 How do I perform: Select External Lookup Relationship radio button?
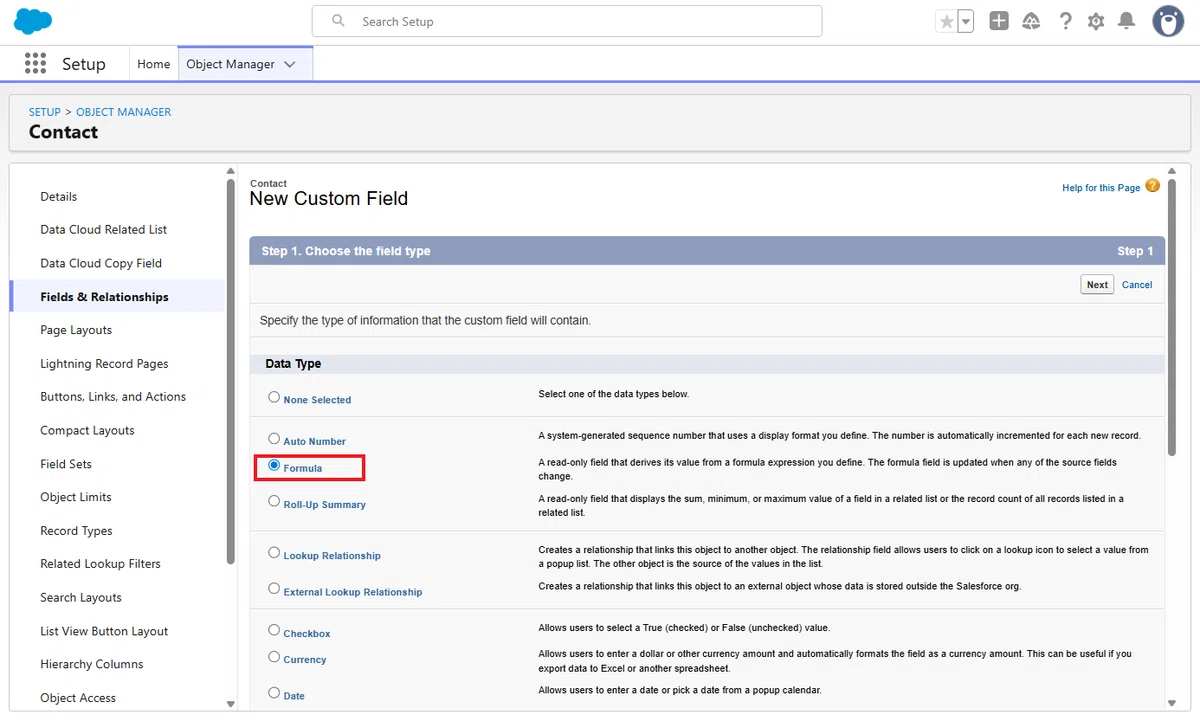tap(274, 588)
